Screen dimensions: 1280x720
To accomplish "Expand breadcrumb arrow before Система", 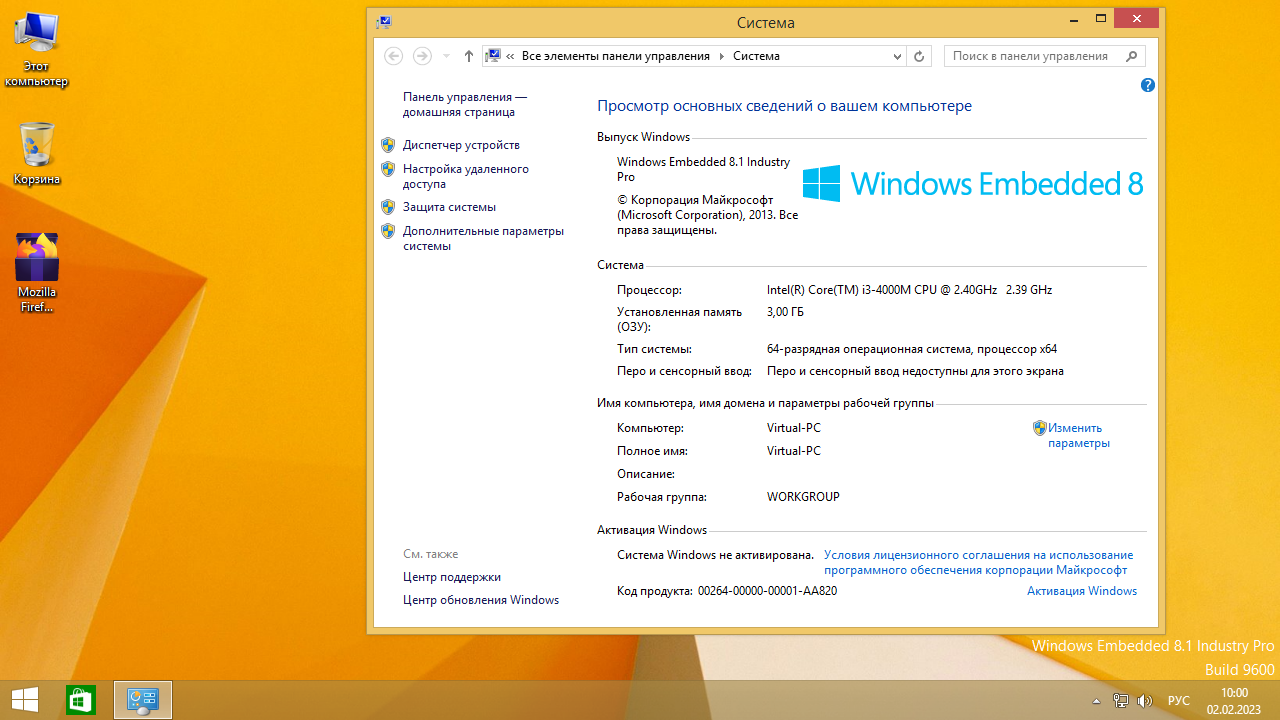I will pos(721,57).
